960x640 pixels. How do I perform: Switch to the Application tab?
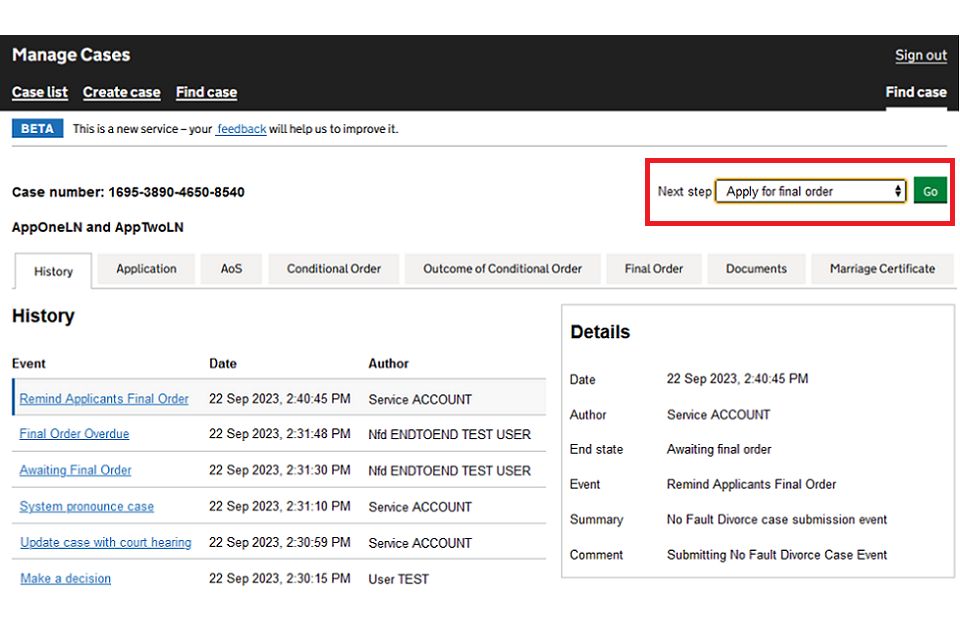pyautogui.click(x=146, y=269)
